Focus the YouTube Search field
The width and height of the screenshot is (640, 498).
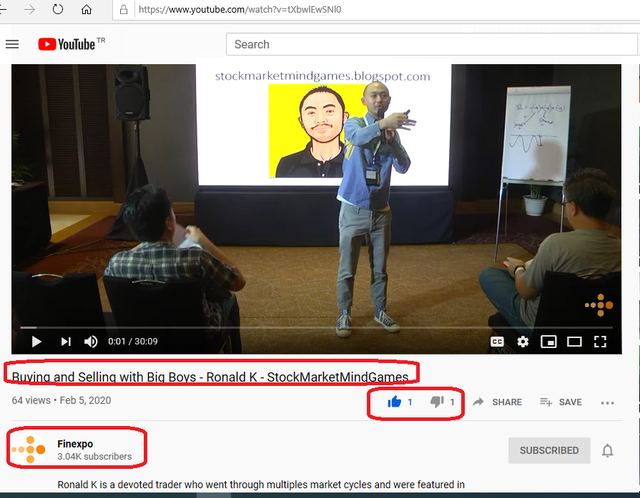coord(431,44)
